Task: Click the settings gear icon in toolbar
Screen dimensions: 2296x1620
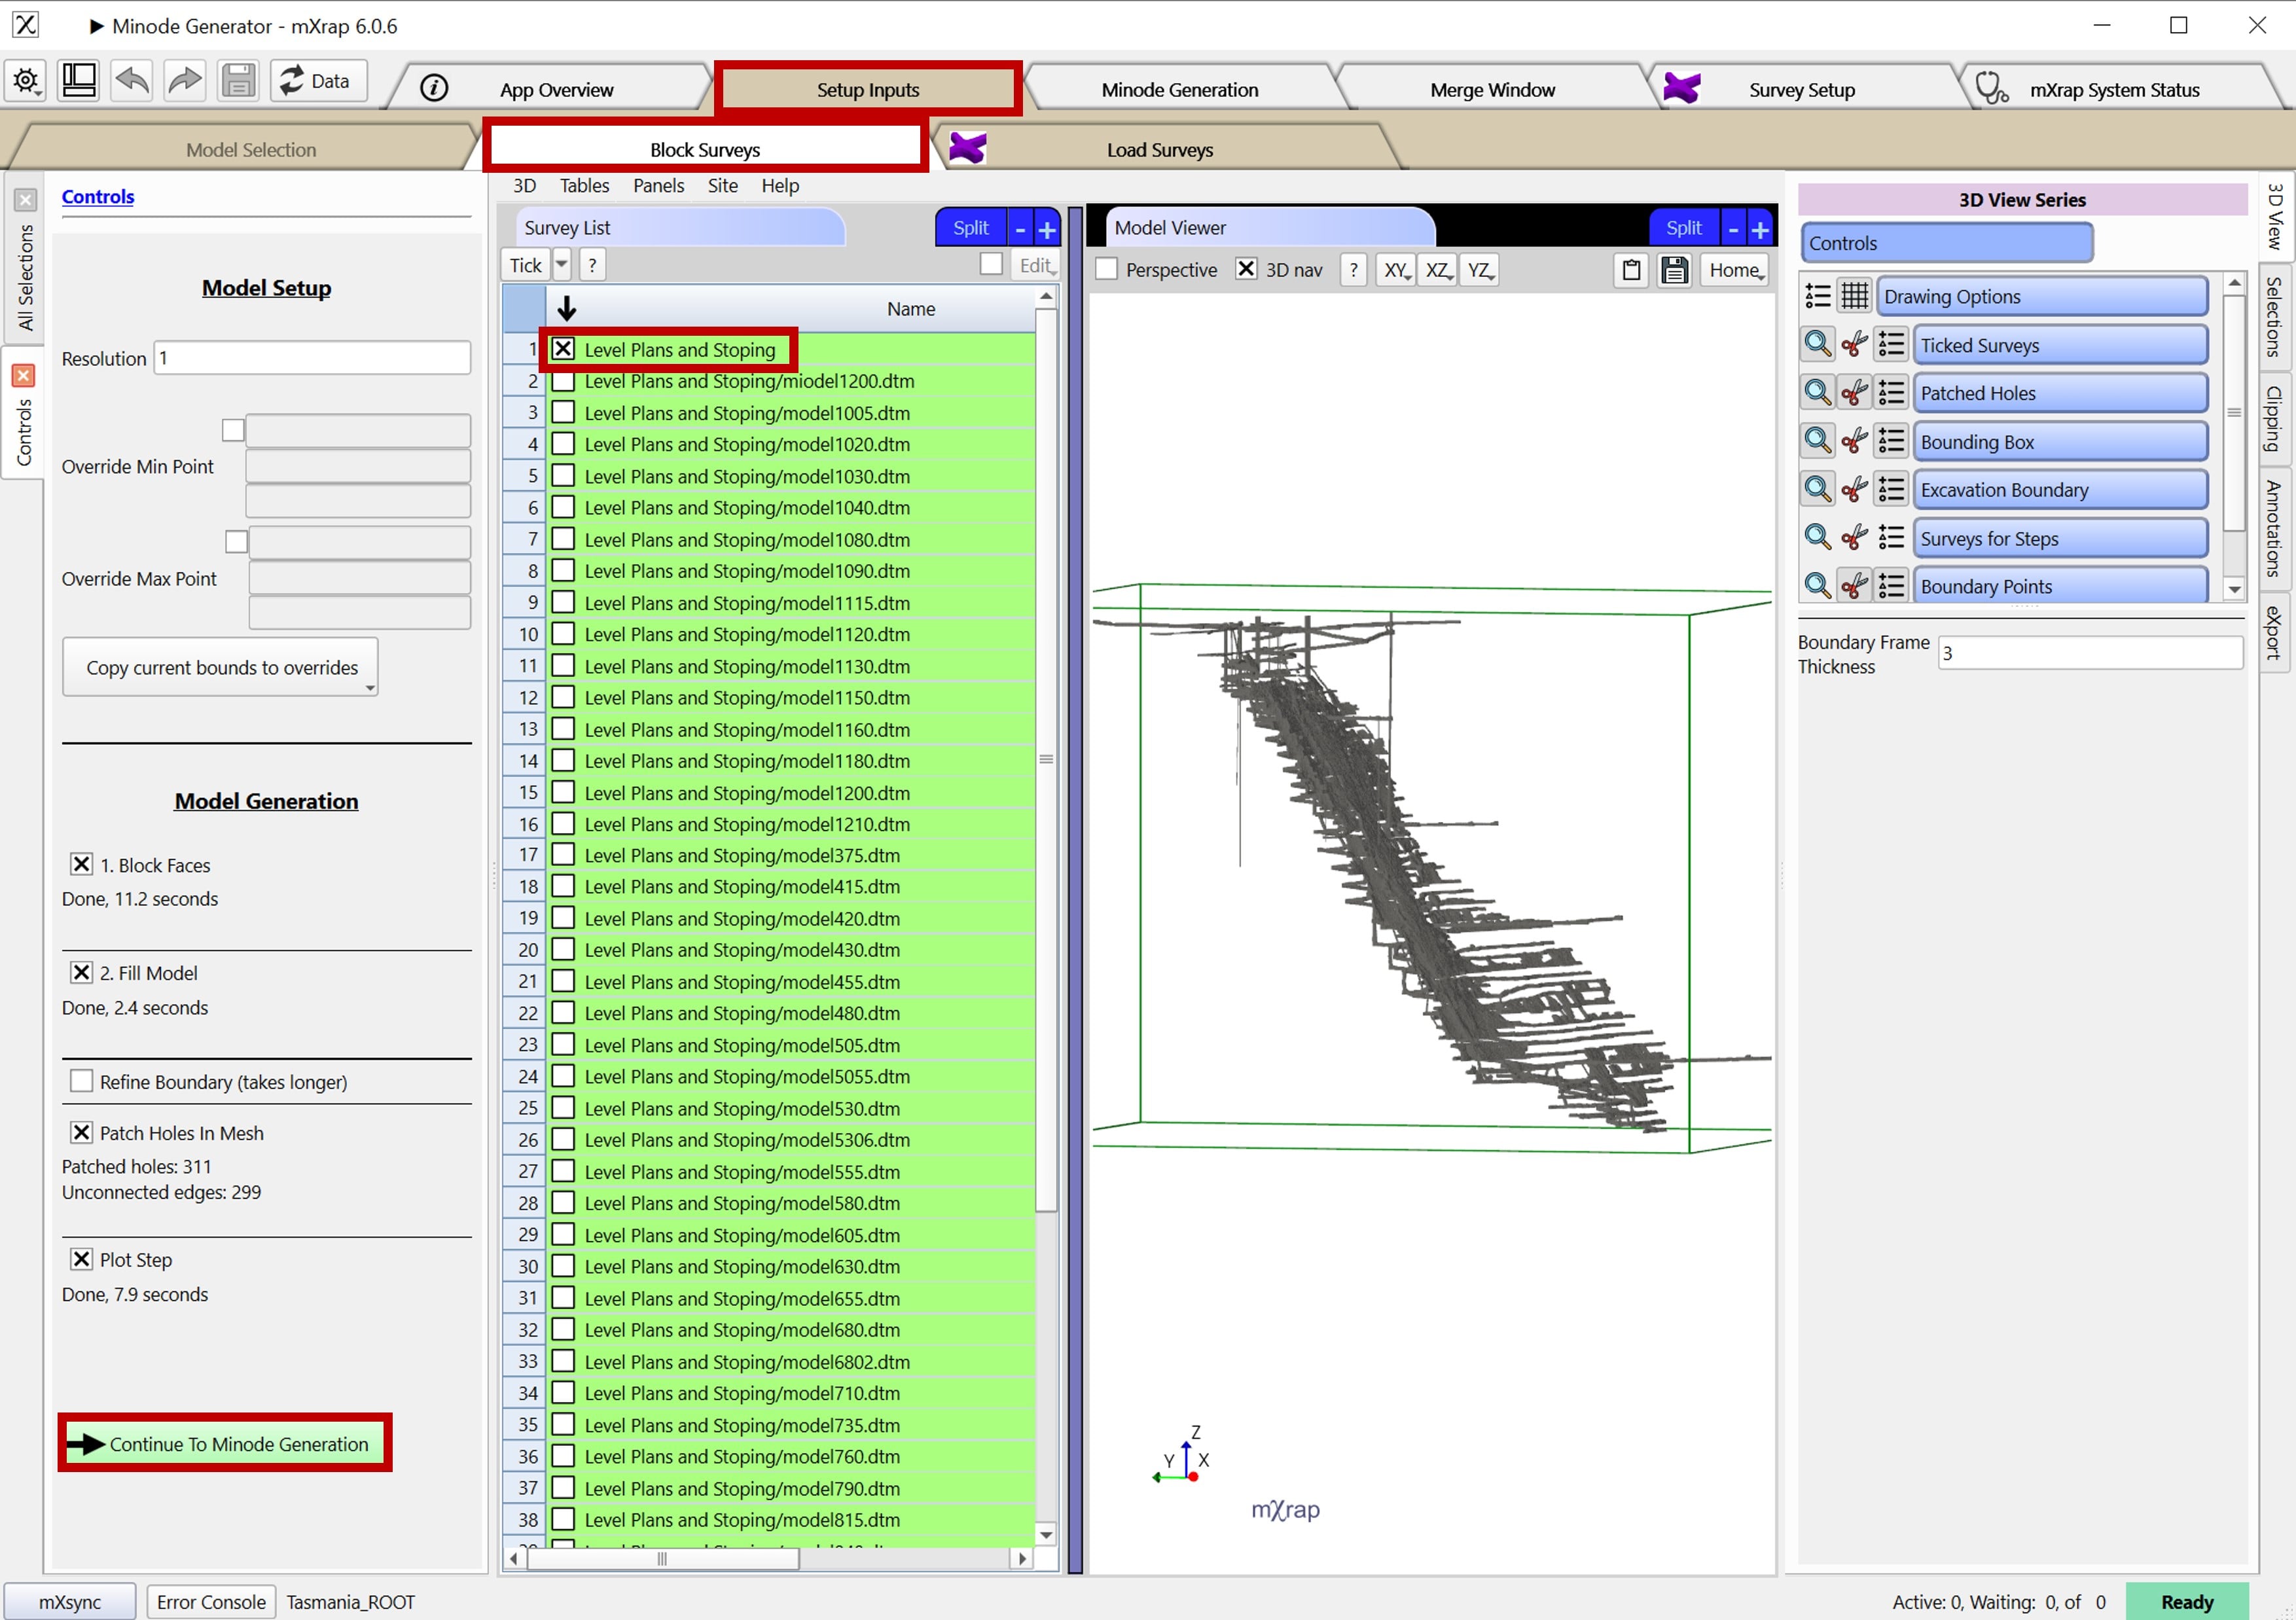Action: [x=26, y=81]
